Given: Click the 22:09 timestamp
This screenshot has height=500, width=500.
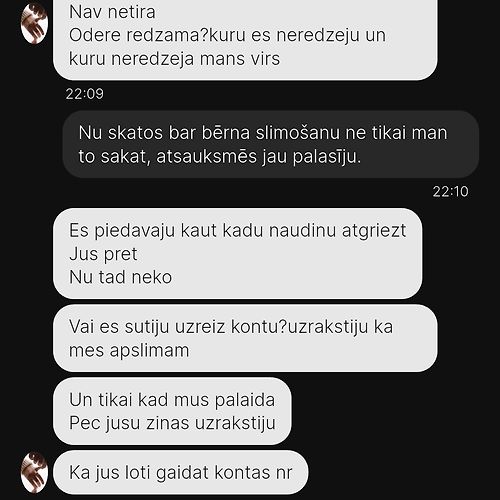Looking at the screenshot, I should pyautogui.click(x=84, y=94).
